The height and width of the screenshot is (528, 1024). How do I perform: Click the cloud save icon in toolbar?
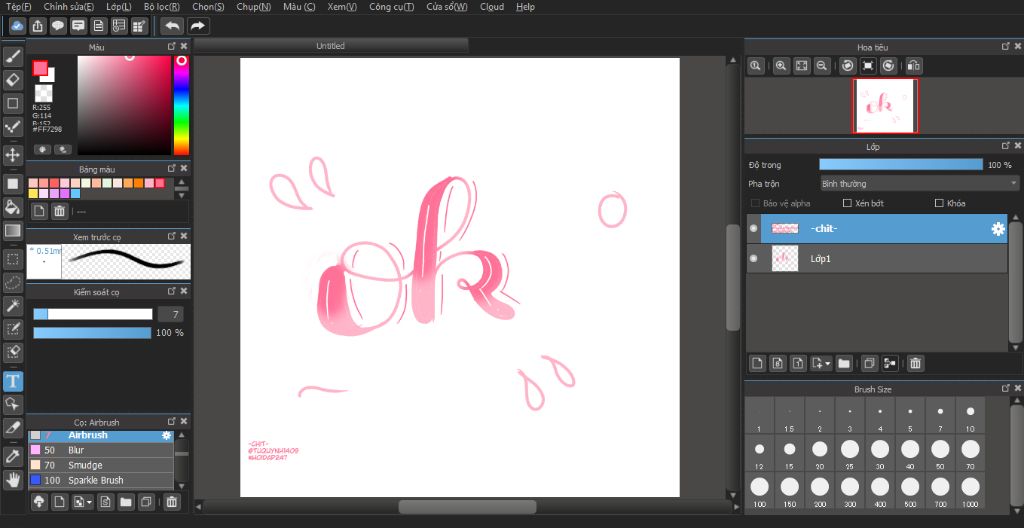coord(18,26)
